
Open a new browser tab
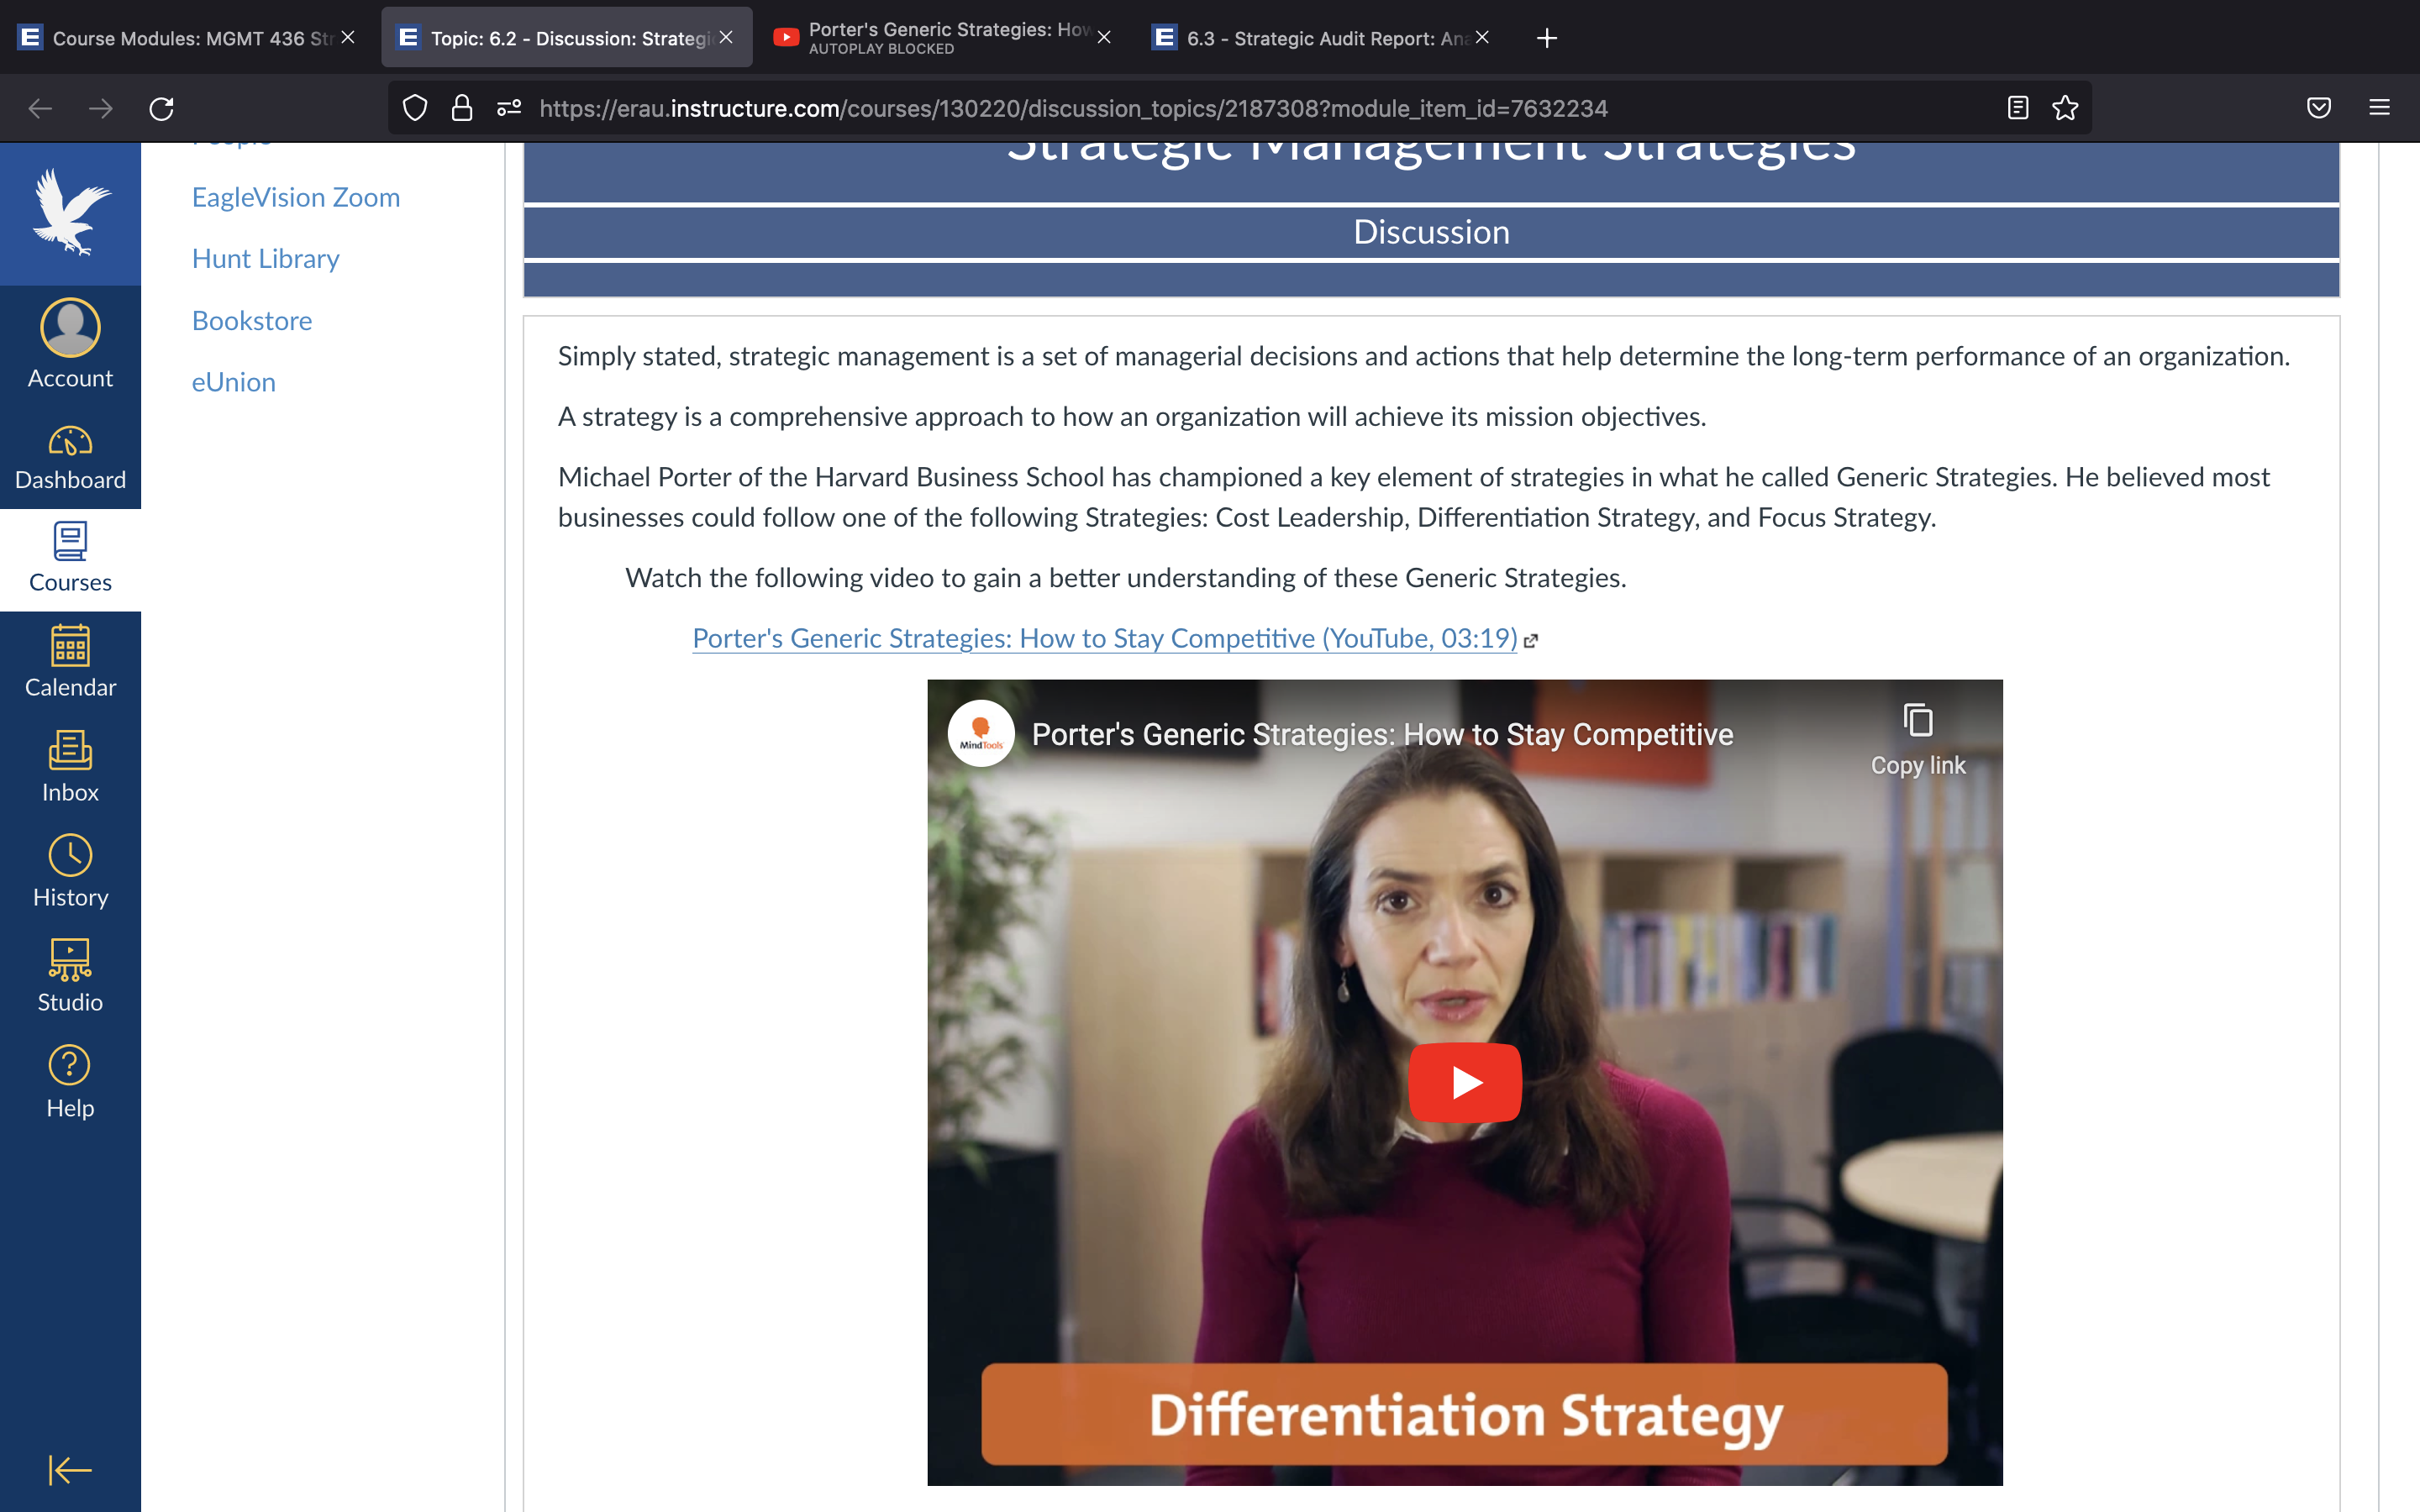1547,38
